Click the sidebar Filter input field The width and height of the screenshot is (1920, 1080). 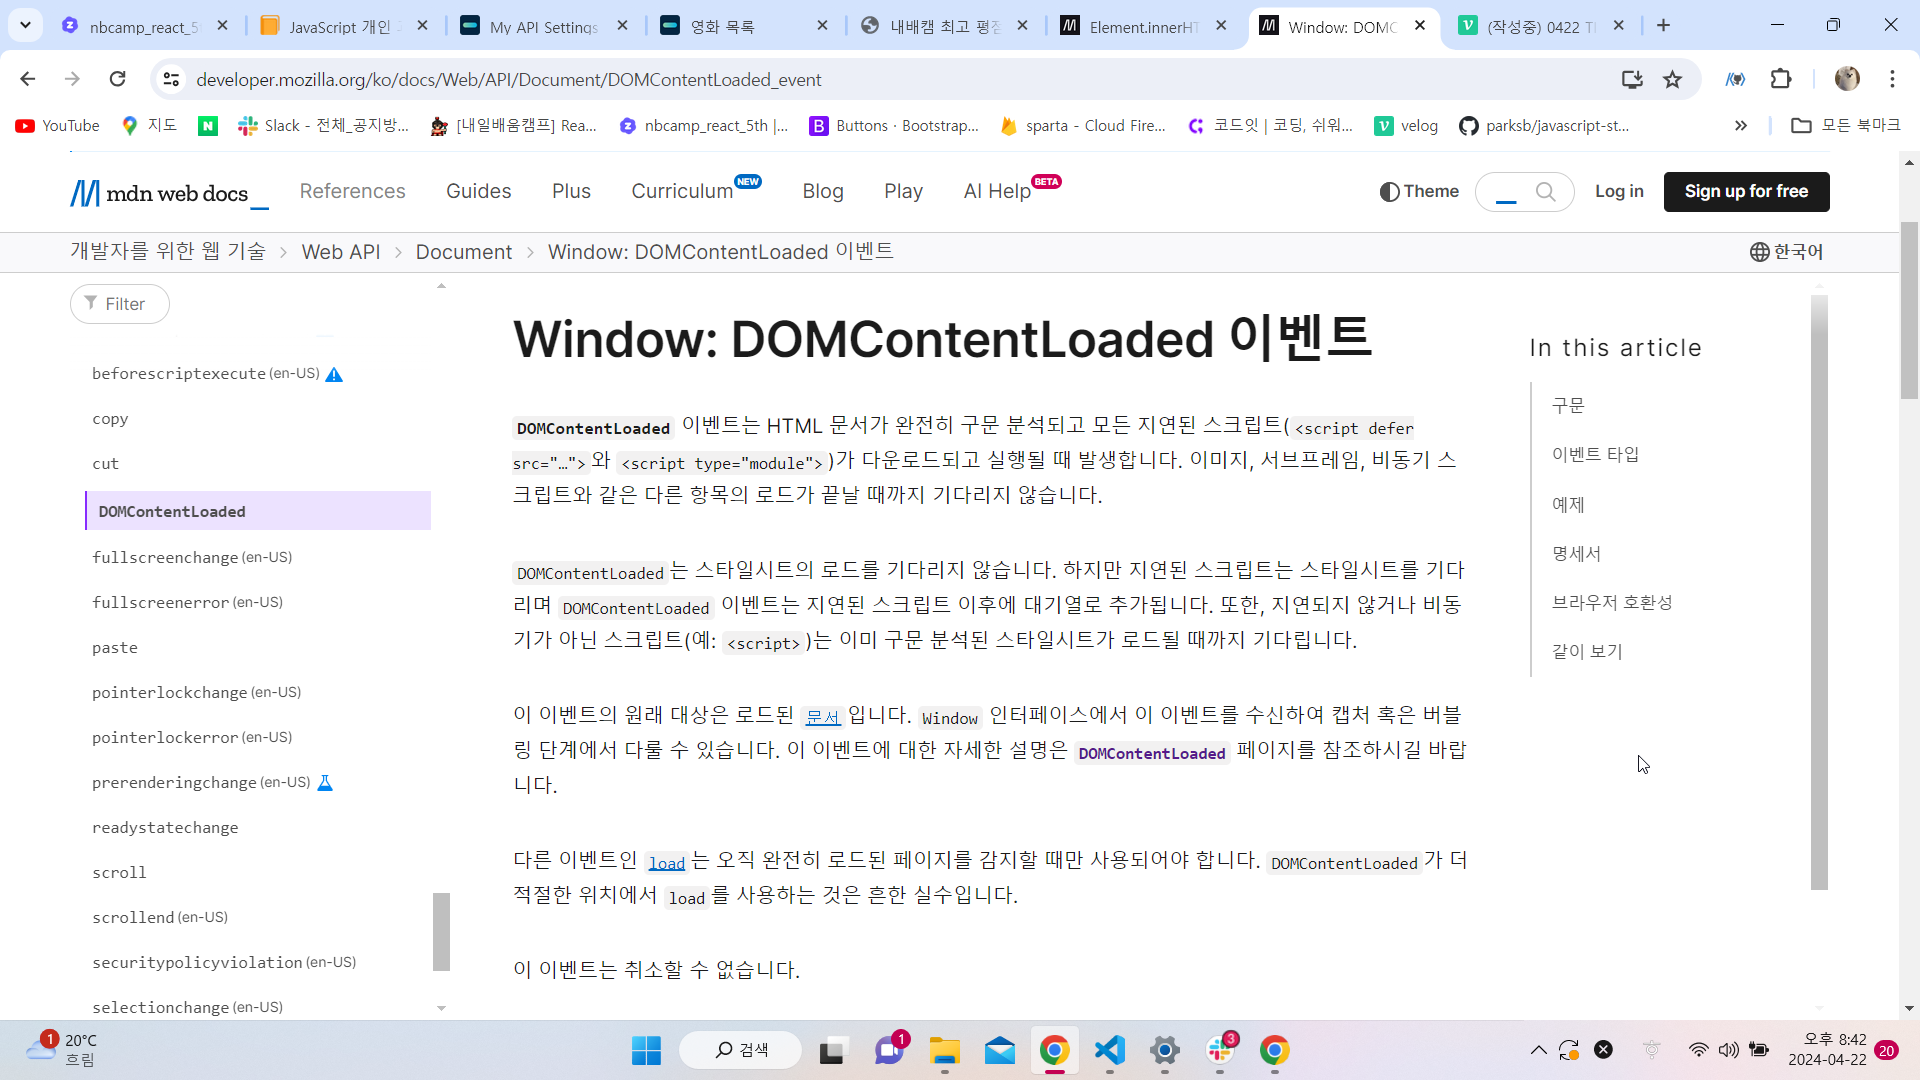point(121,304)
